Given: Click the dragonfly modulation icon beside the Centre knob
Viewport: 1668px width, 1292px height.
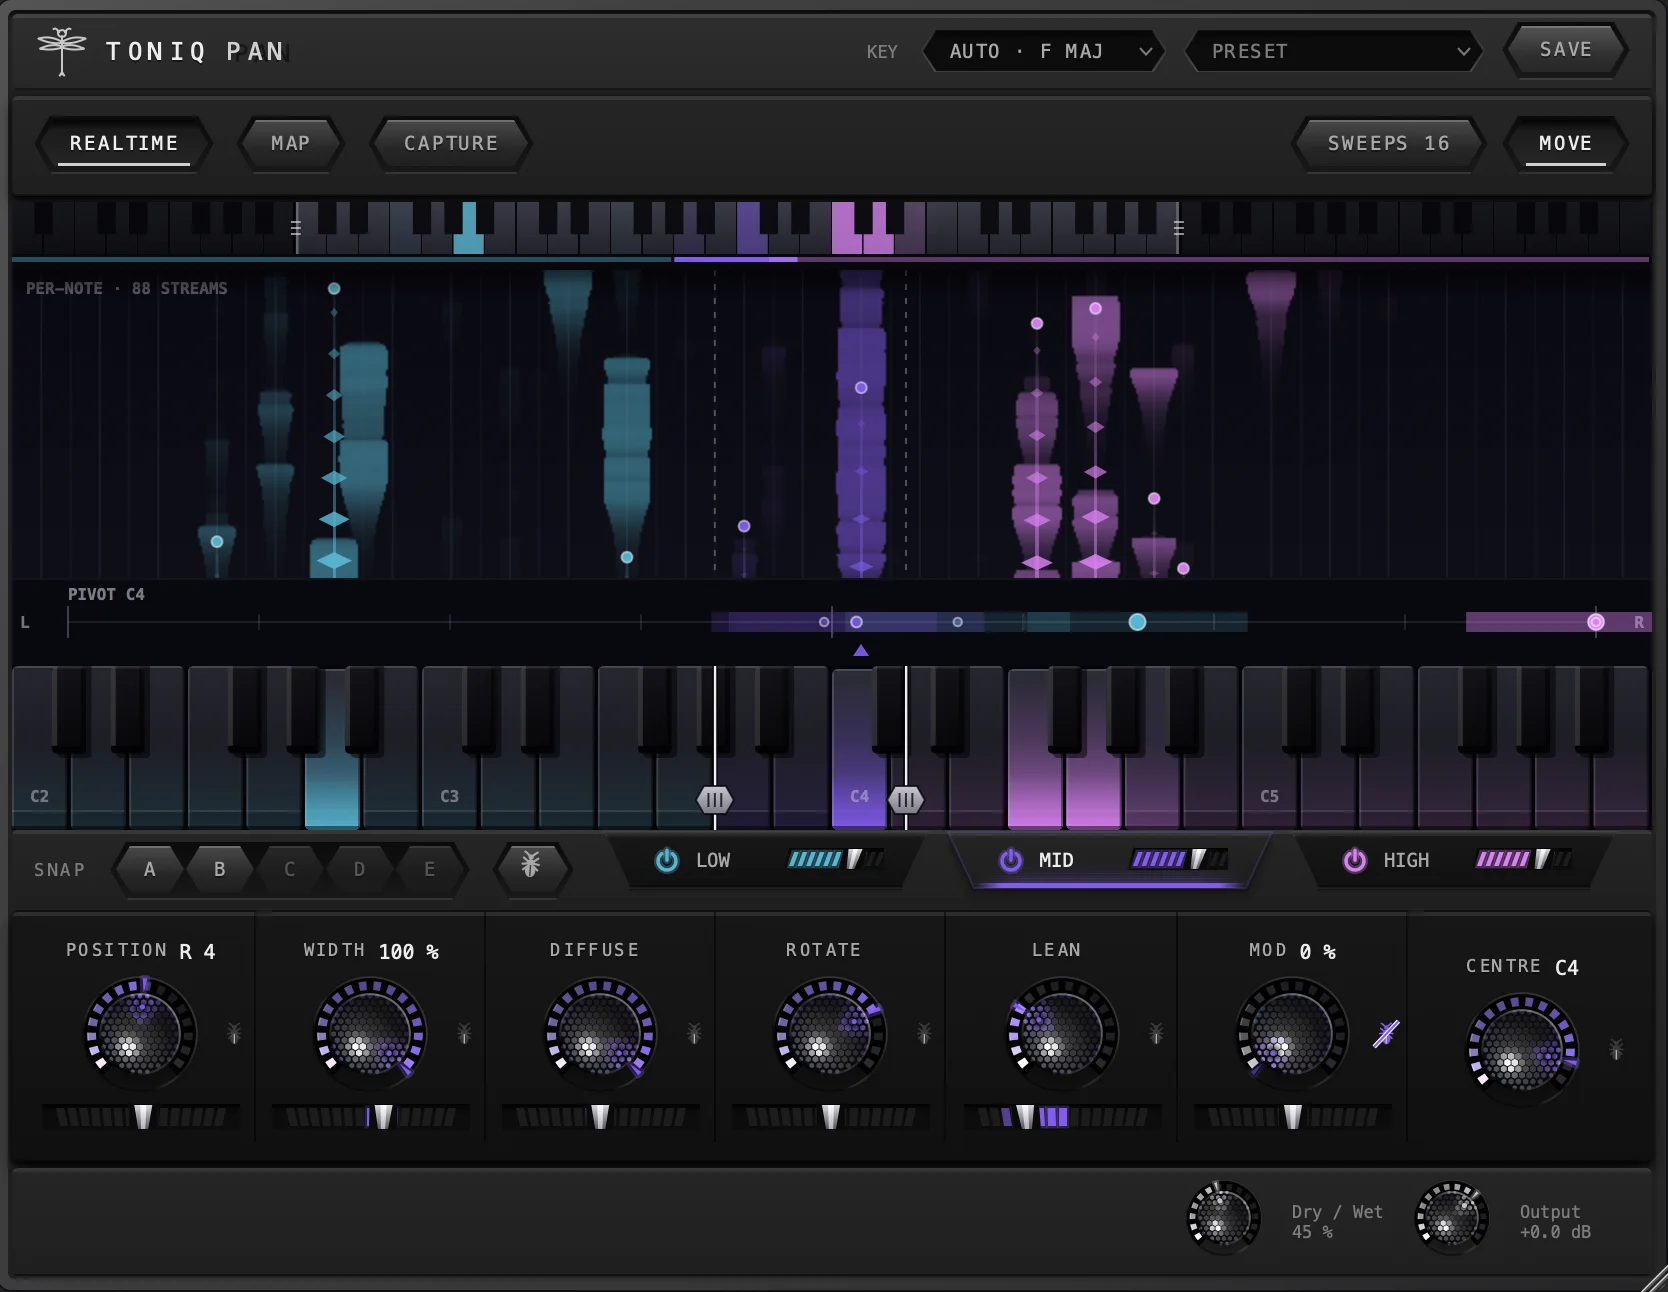Looking at the screenshot, I should point(1616,1049).
